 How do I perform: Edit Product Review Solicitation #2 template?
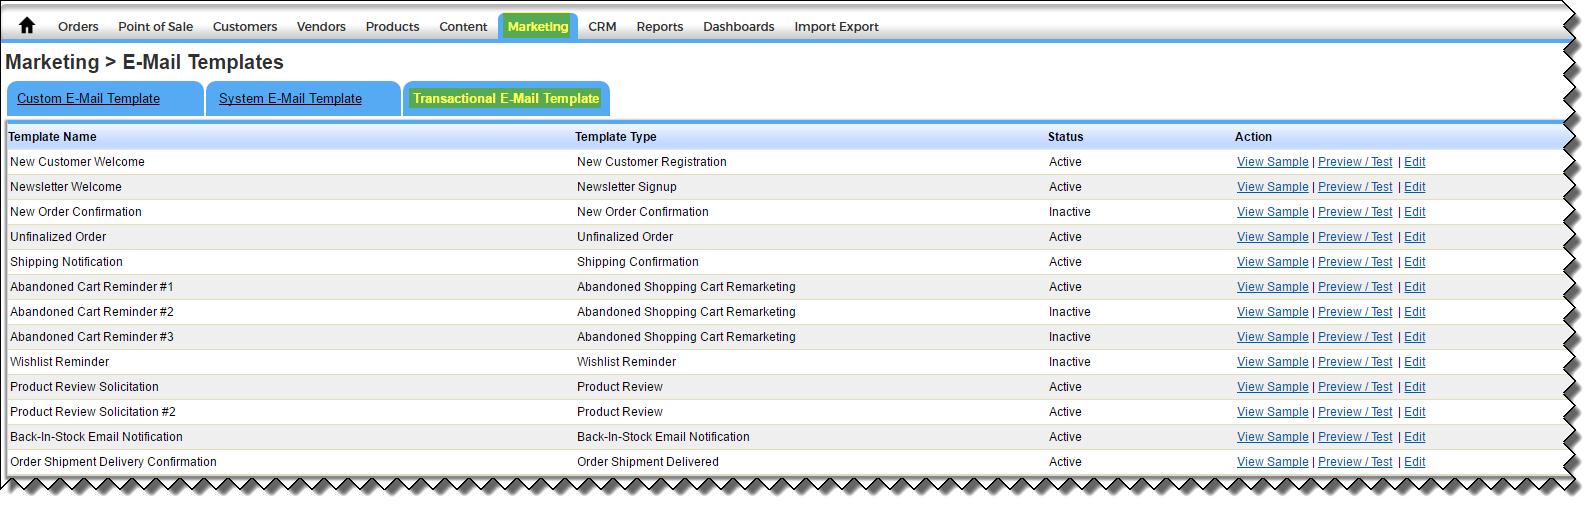[1414, 412]
